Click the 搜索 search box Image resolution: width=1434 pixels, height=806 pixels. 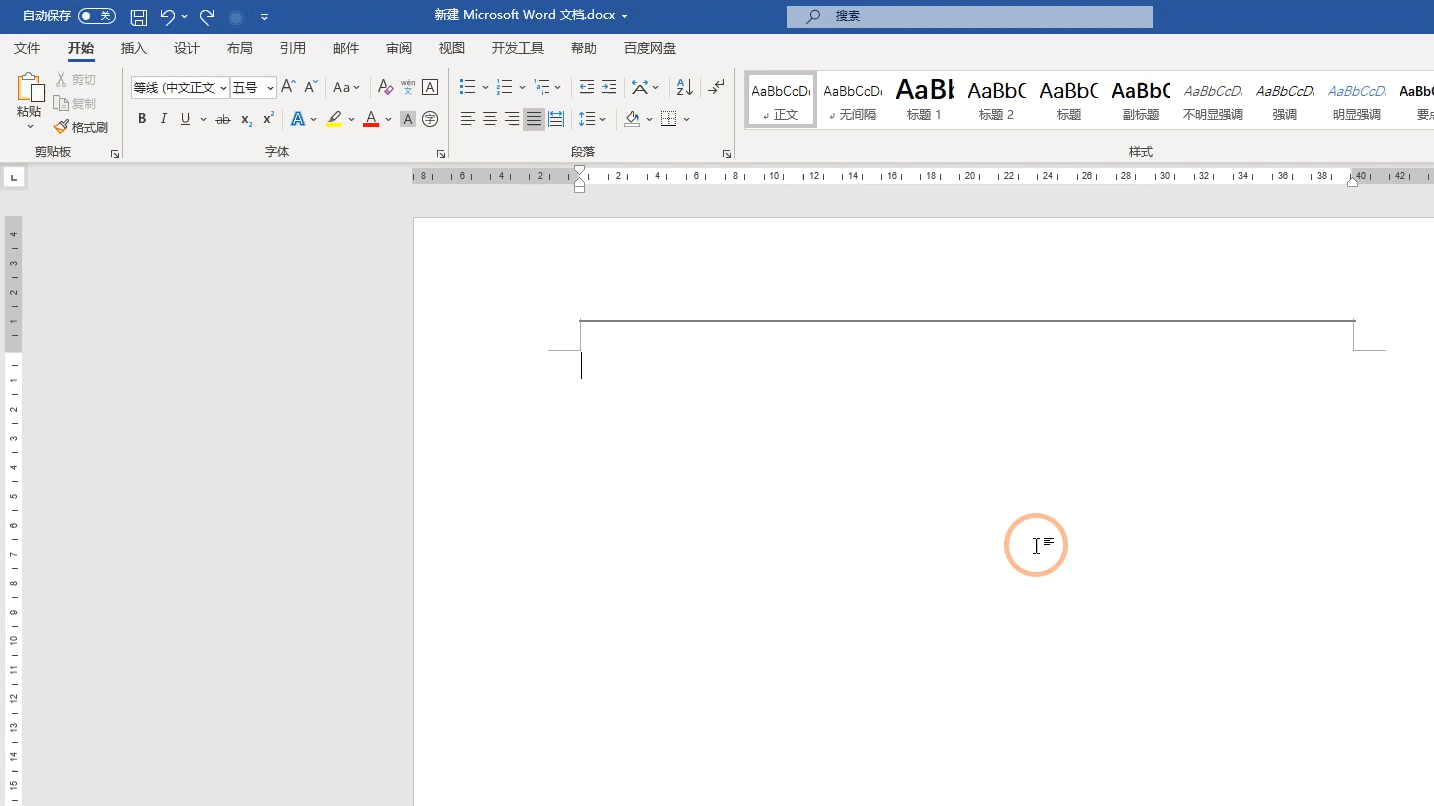[x=970, y=16]
